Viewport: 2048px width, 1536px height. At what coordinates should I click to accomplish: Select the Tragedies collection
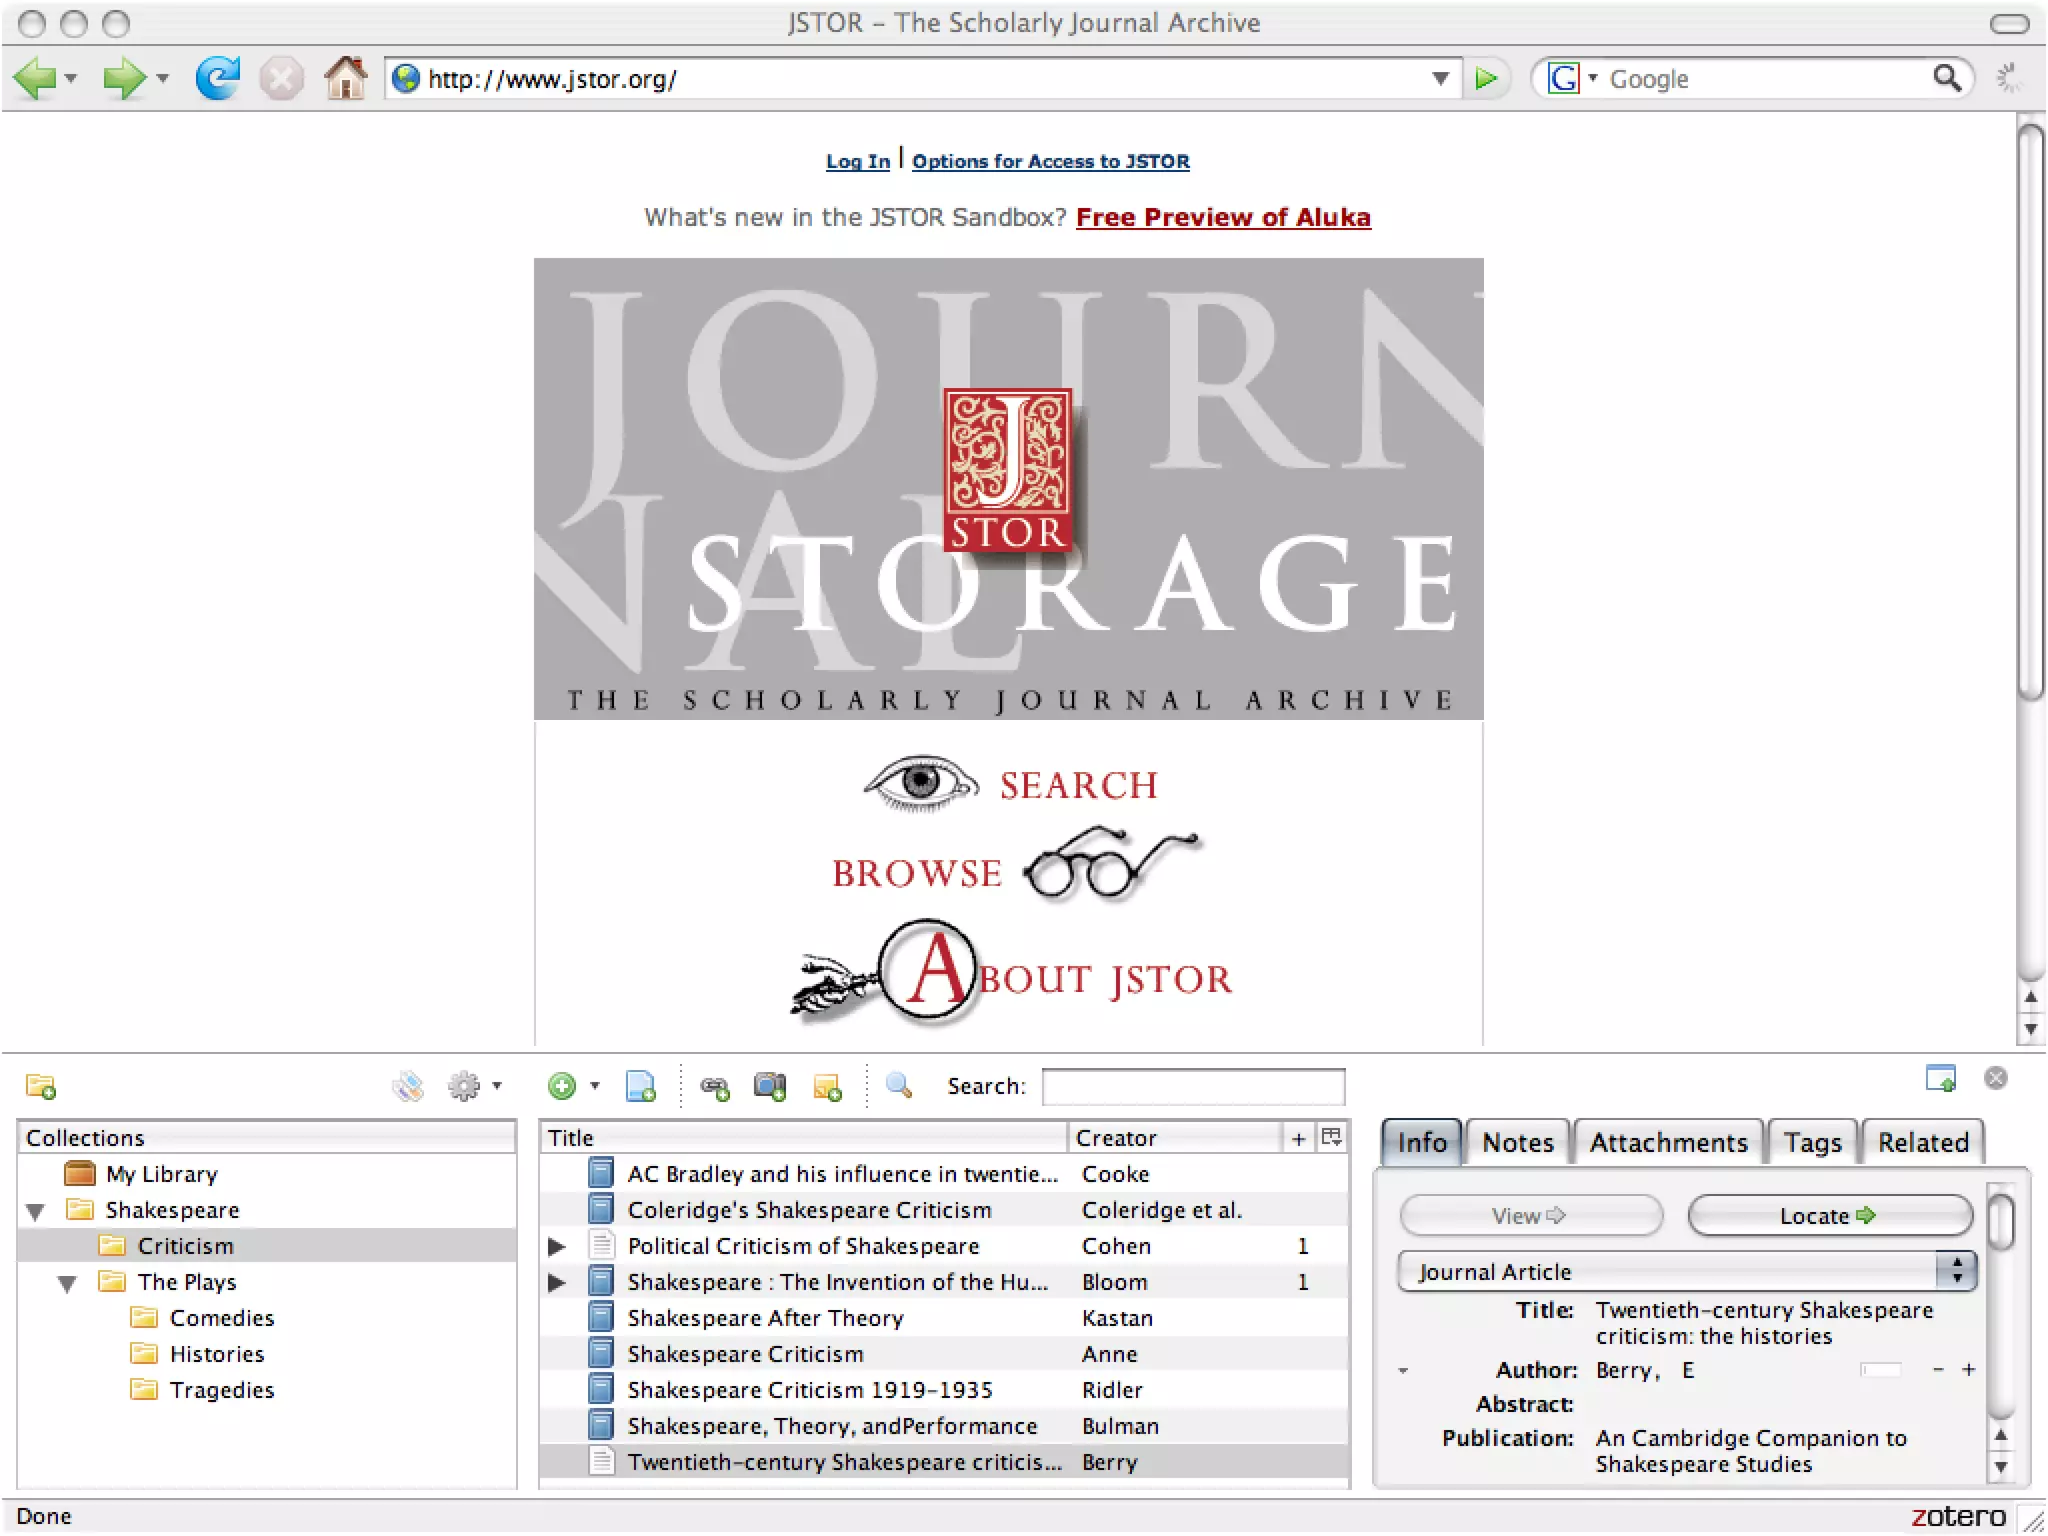(221, 1390)
